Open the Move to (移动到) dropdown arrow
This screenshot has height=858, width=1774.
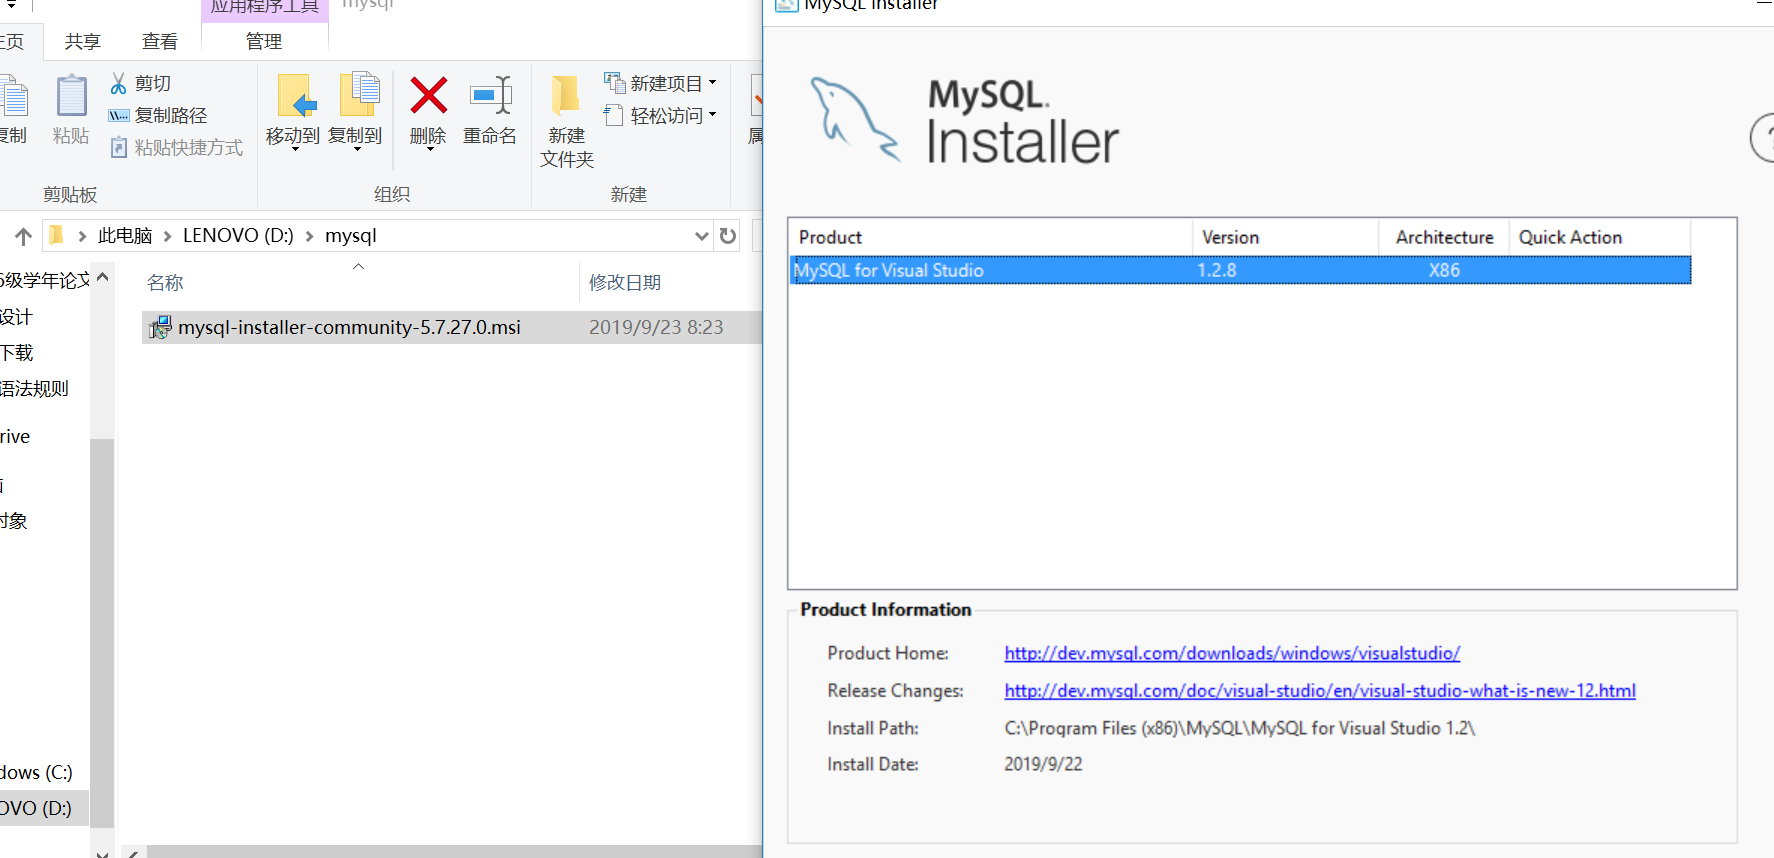[296, 149]
